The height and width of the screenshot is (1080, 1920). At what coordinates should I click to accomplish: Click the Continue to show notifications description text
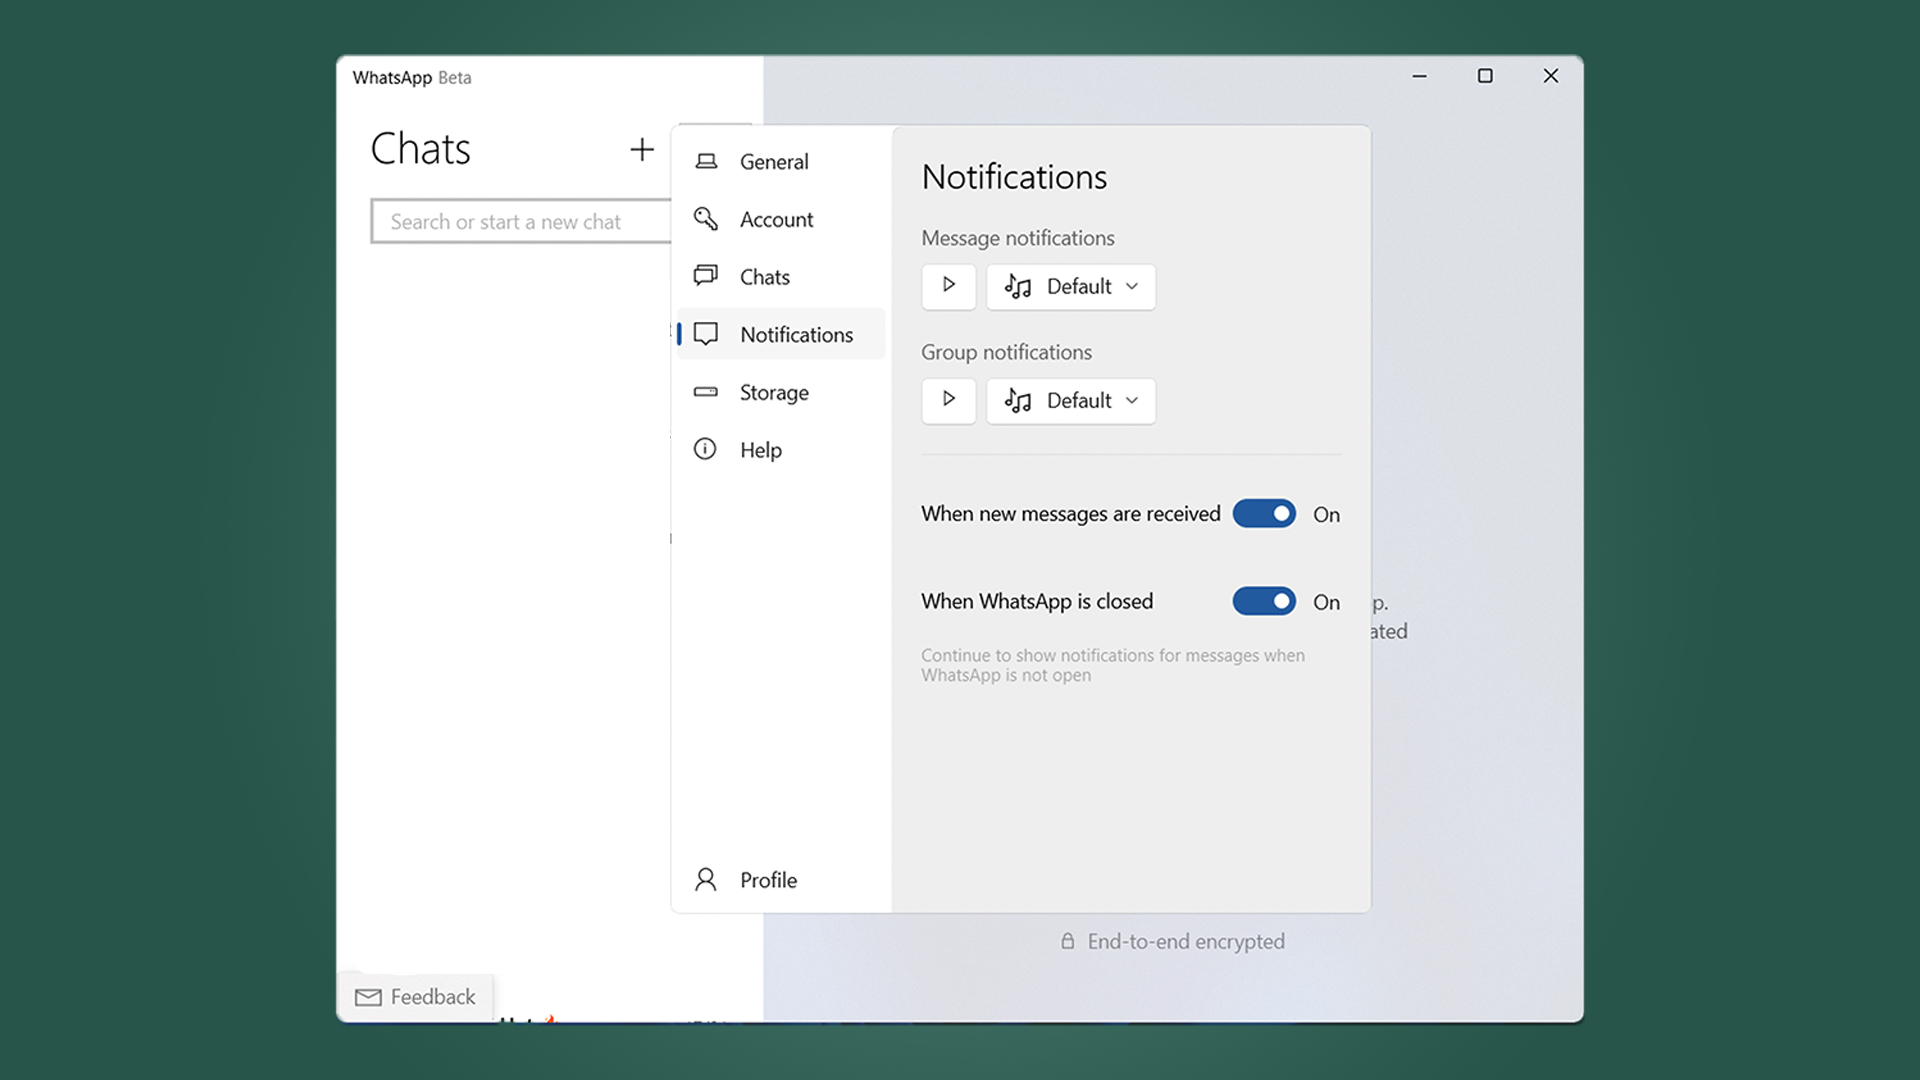point(1112,665)
